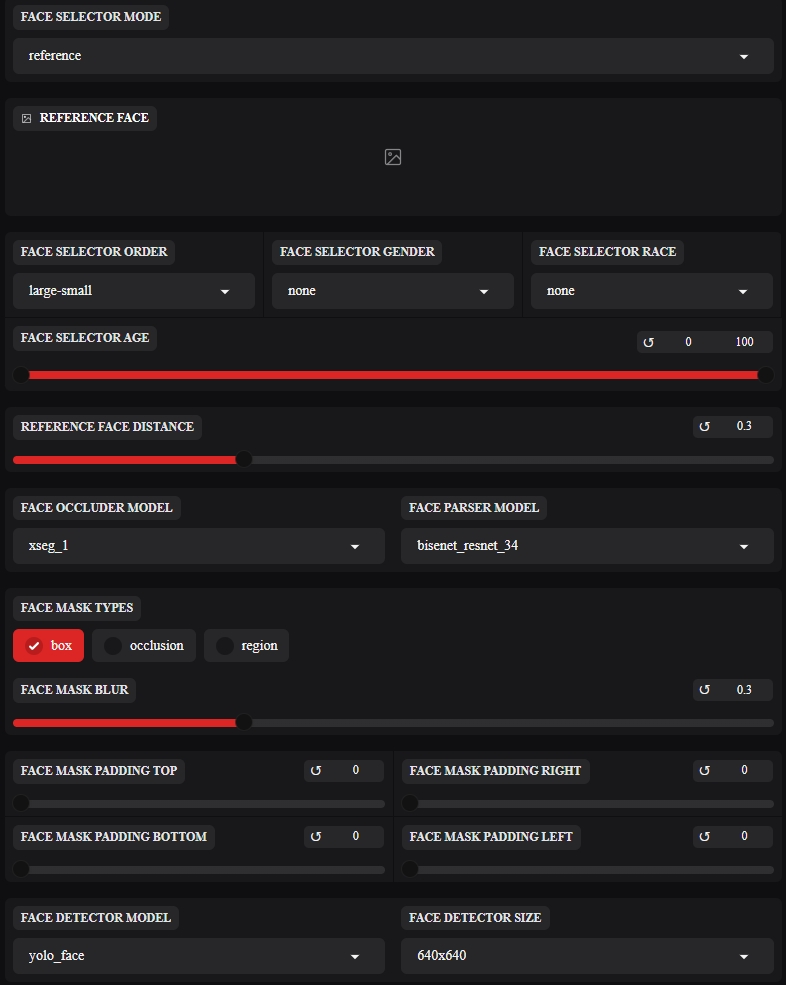Click the Face Mask Padding Right slider
The height and width of the screenshot is (985, 786).
coord(587,803)
